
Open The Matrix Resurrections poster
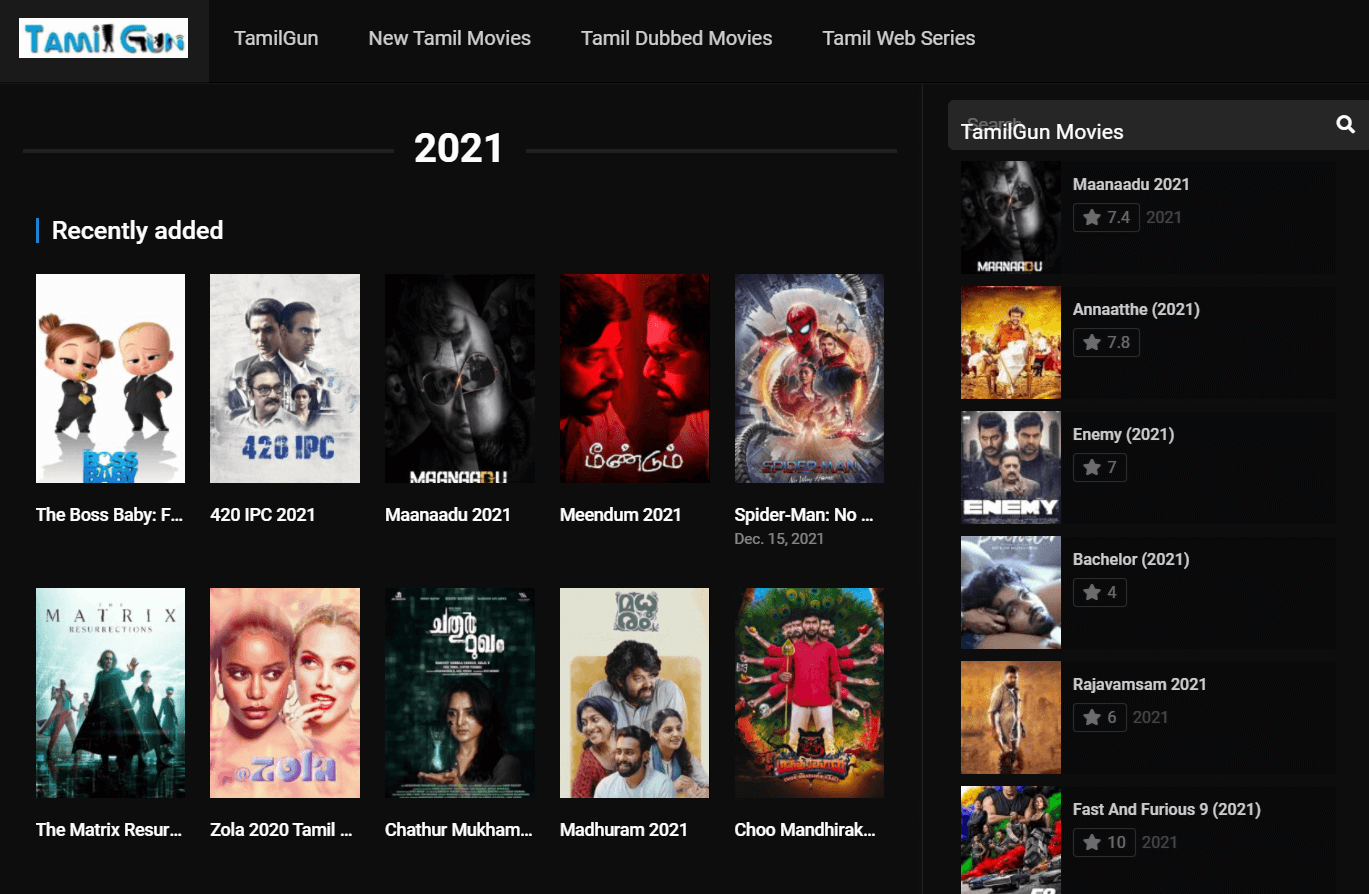[110, 693]
